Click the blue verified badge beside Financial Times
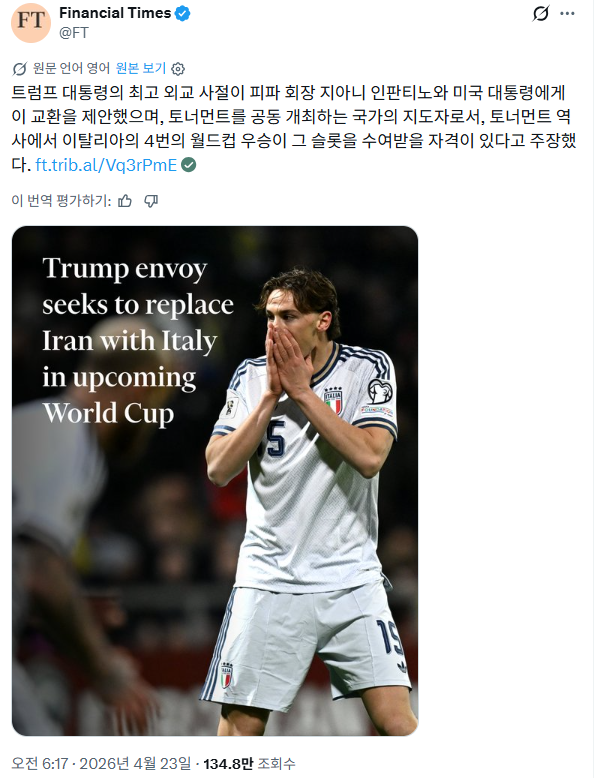Screen dimensions: 594x778 coord(183,14)
